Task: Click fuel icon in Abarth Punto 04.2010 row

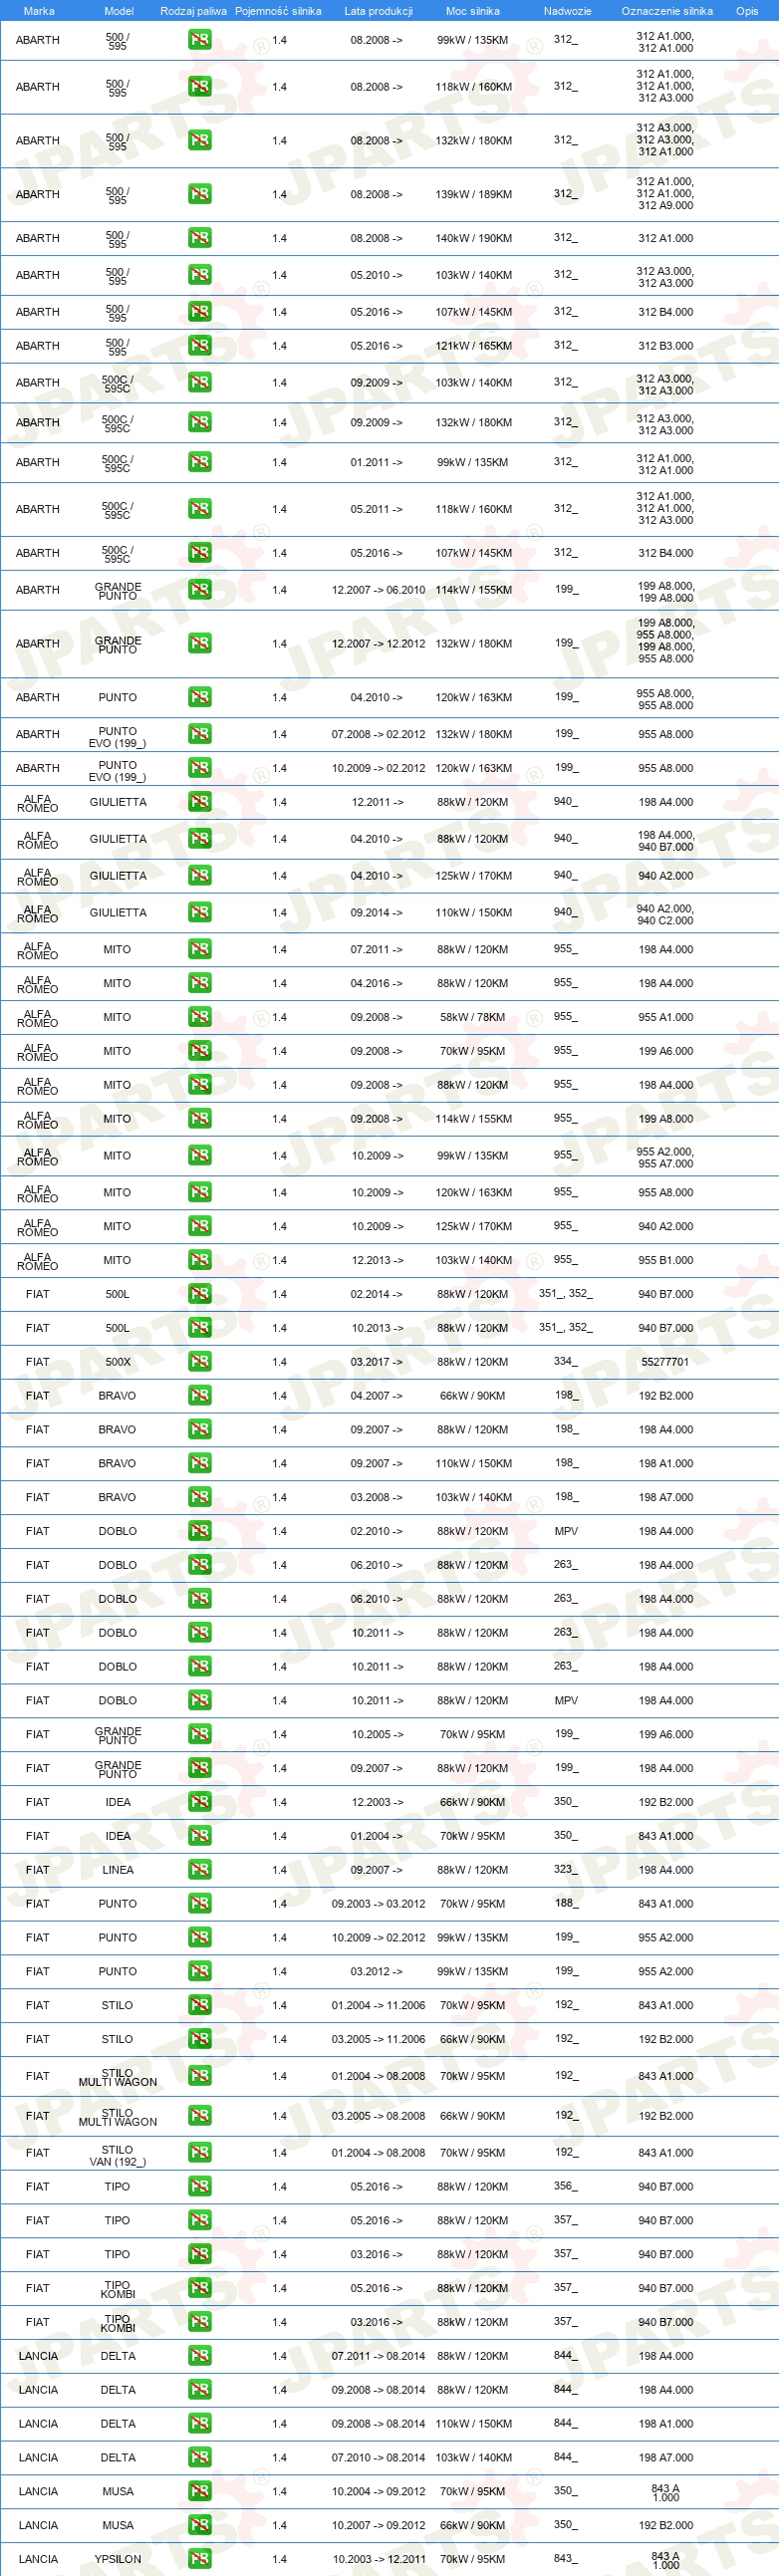Action: tap(199, 697)
